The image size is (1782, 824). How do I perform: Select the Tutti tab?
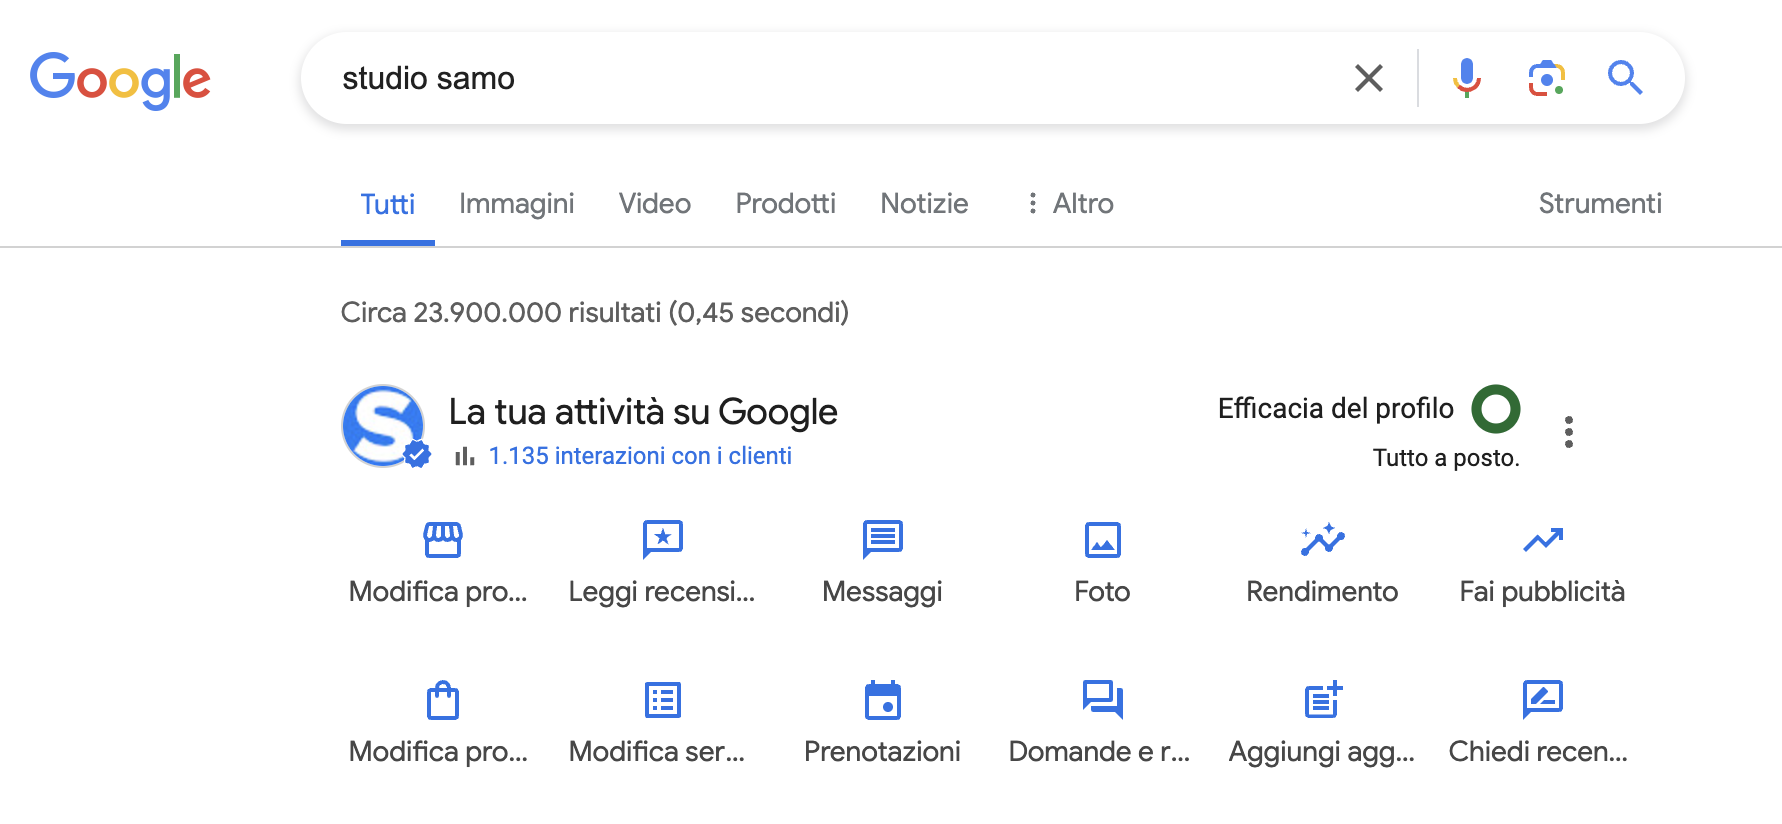coord(387,204)
